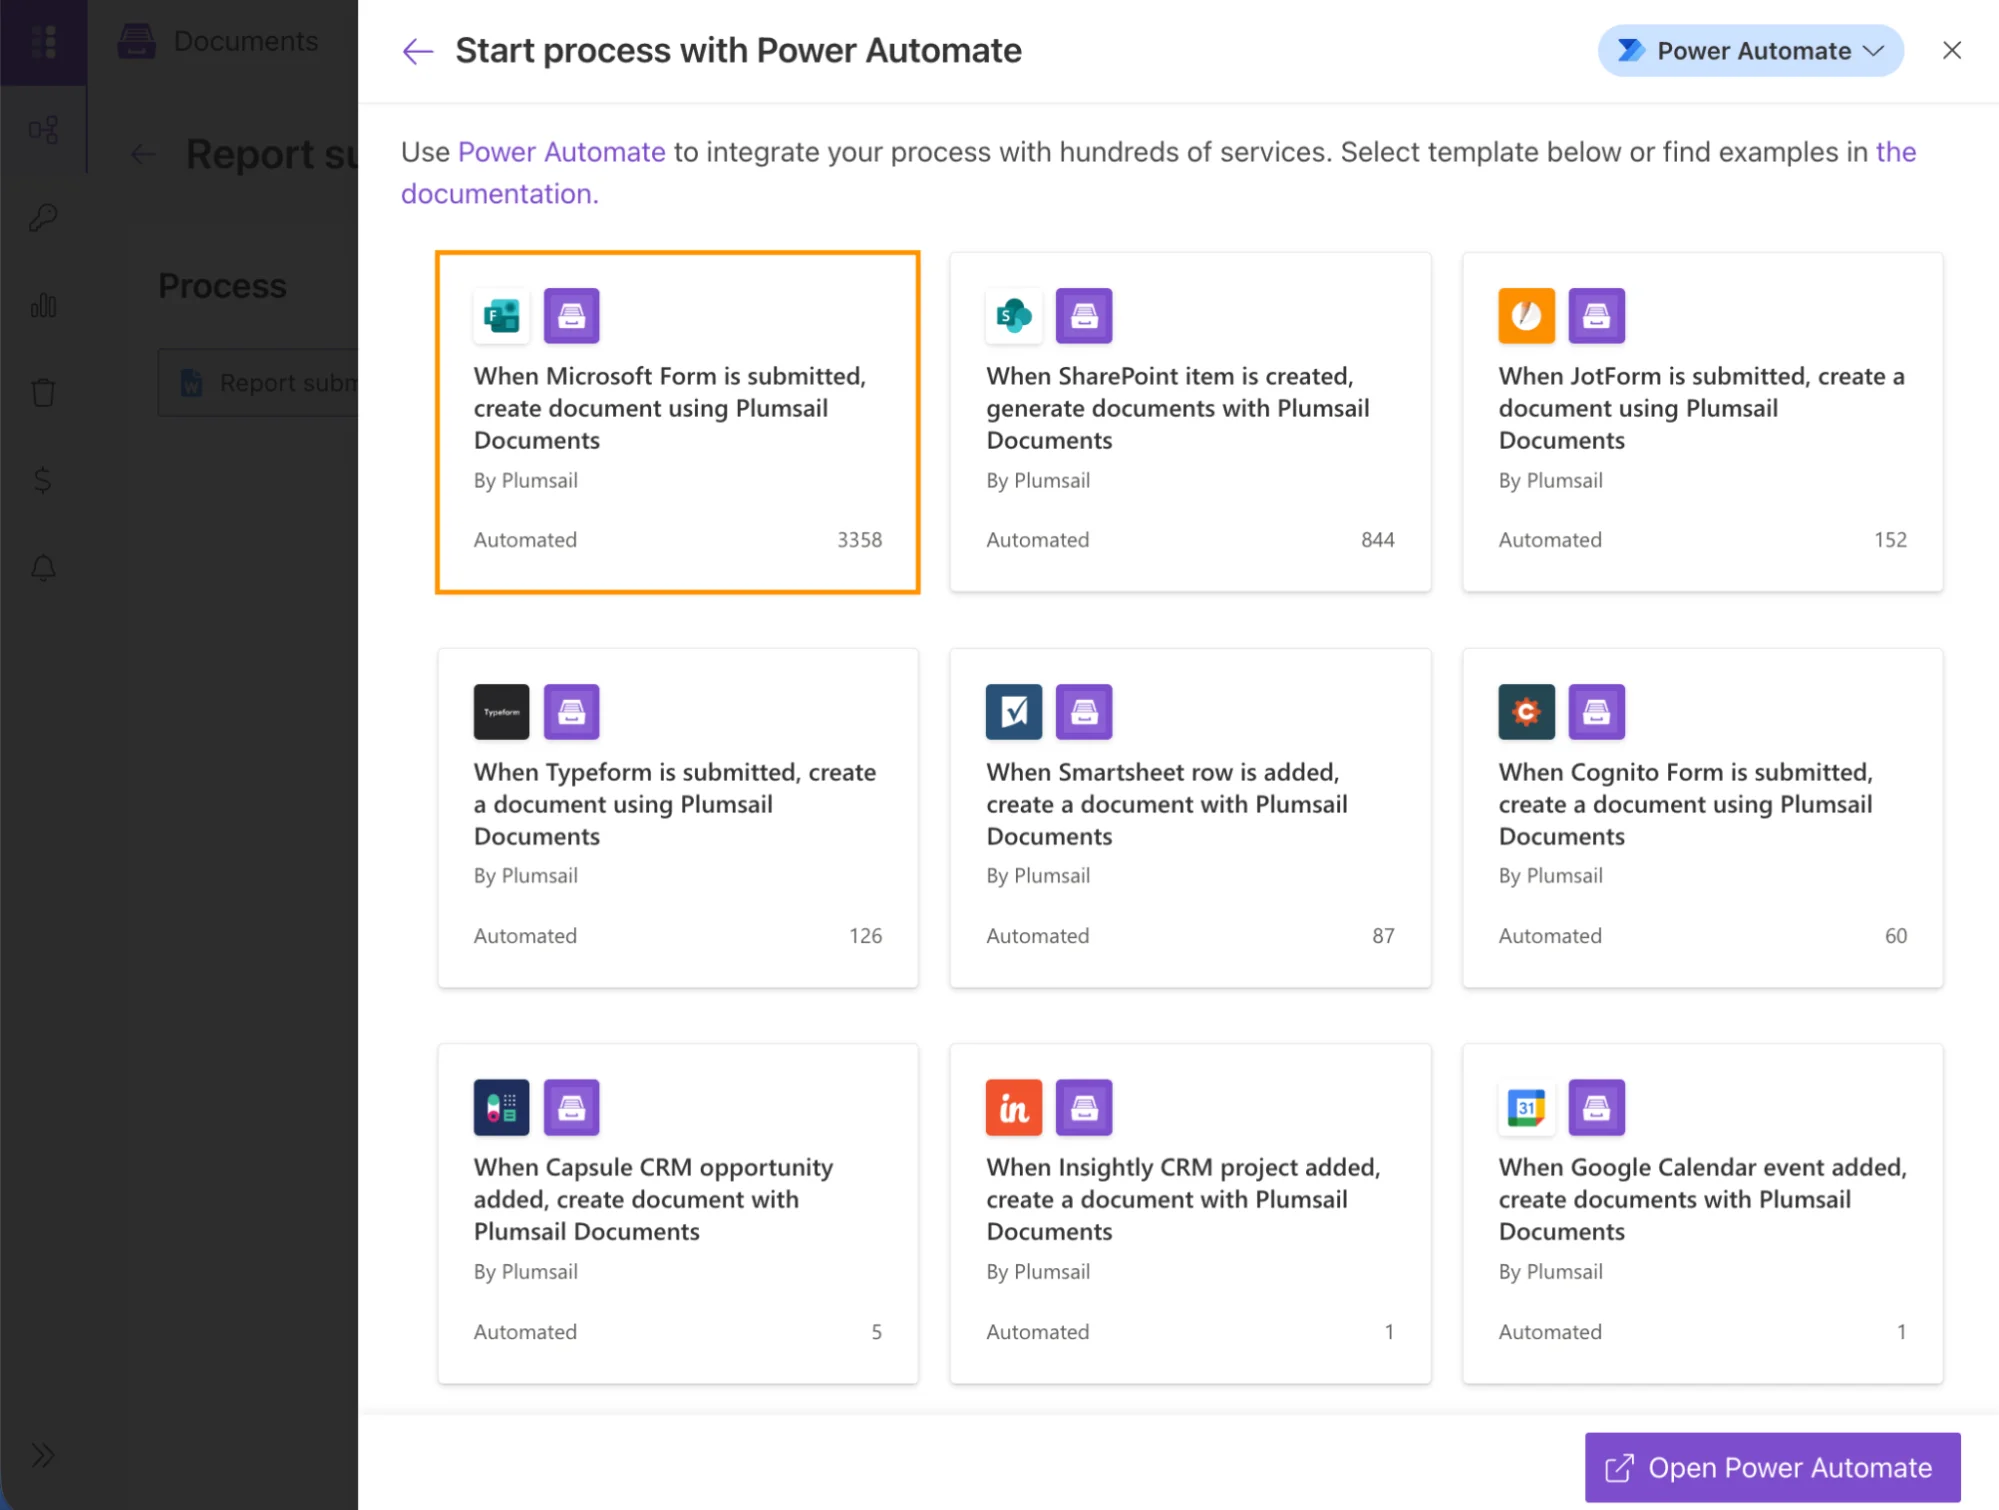Click the Open Power Automate button

click(x=1772, y=1467)
